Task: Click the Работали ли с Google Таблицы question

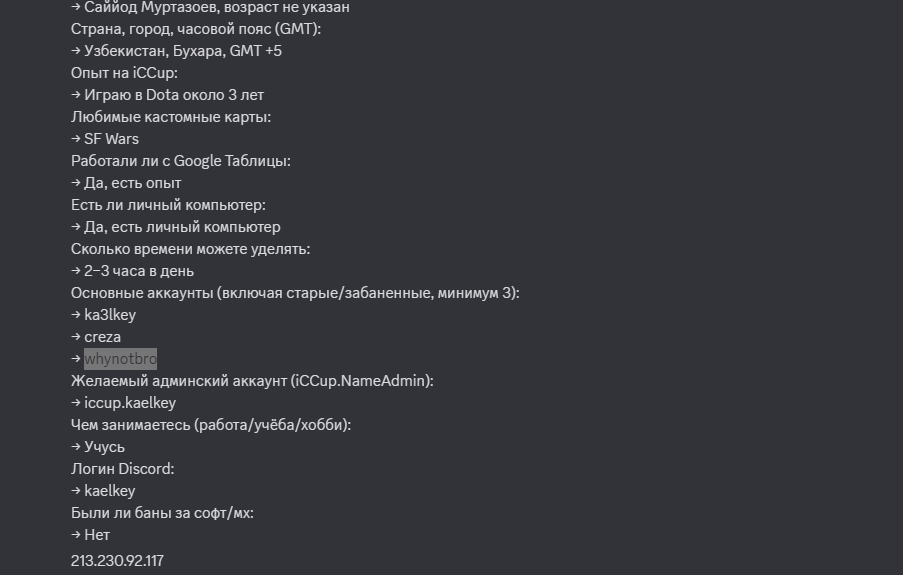Action: click(x=181, y=161)
